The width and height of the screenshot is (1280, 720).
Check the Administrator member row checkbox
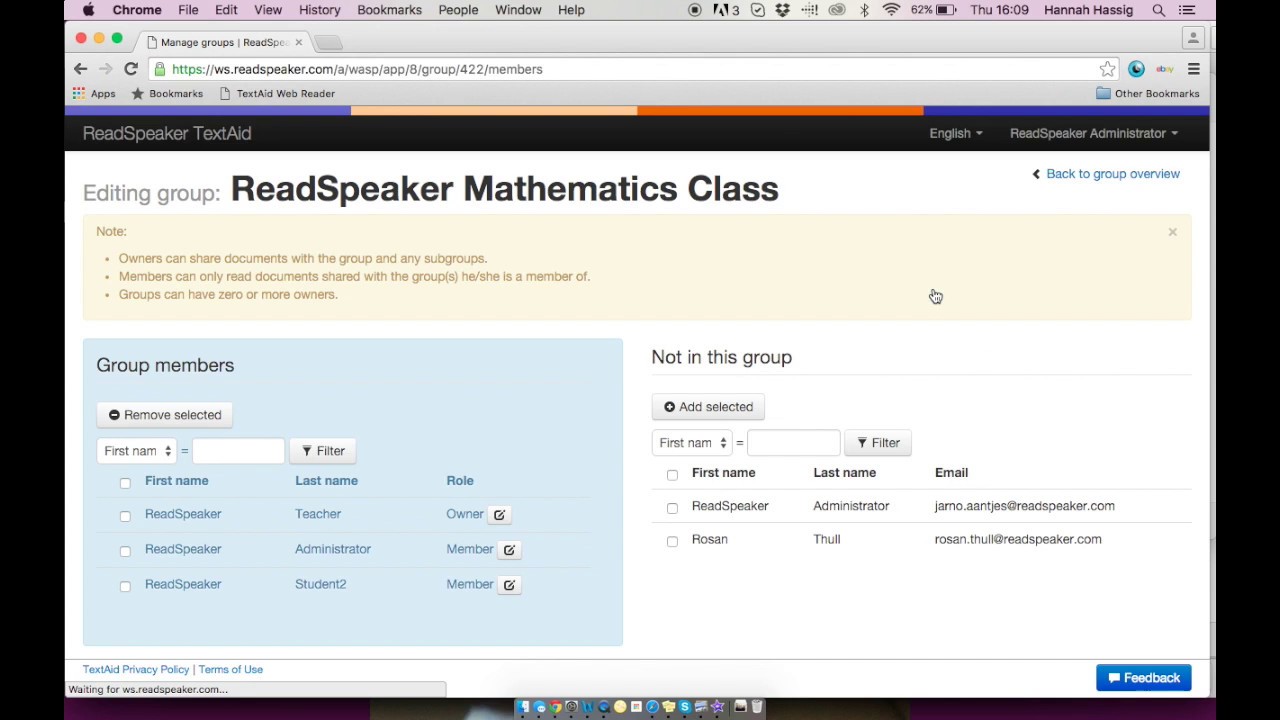[125, 551]
